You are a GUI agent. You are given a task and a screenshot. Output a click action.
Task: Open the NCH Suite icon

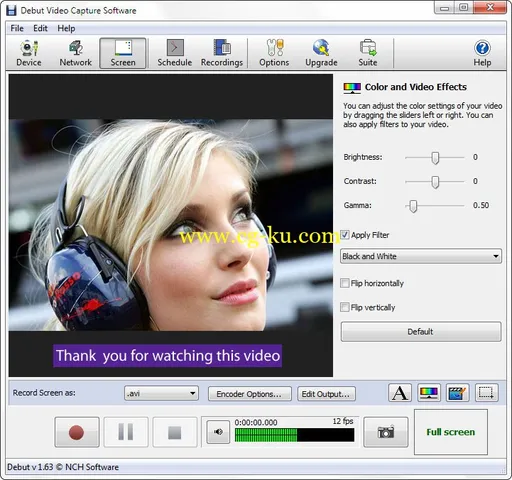368,53
